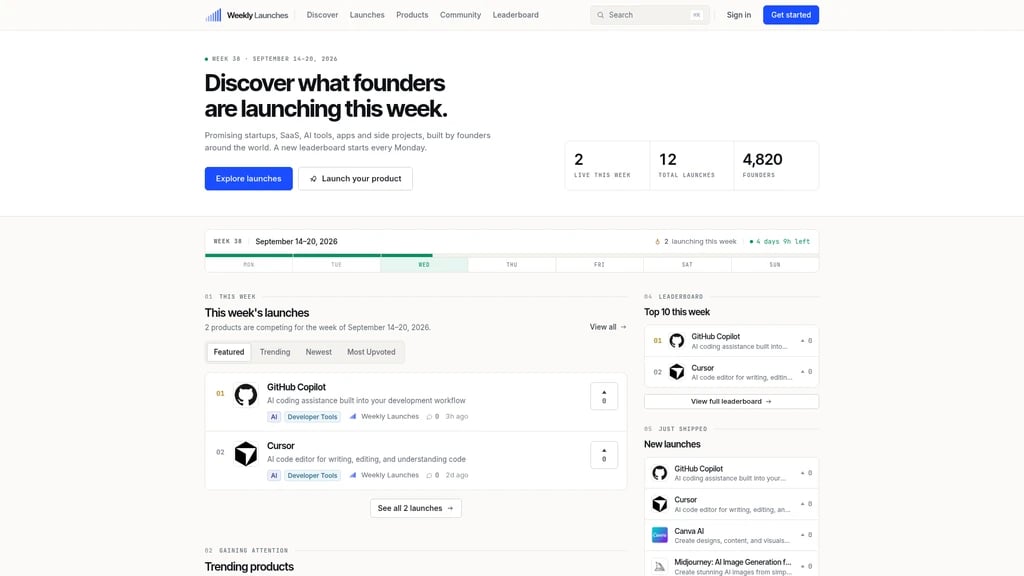Switch to the Newest tab
This screenshot has width=1024, height=576.
(x=319, y=352)
